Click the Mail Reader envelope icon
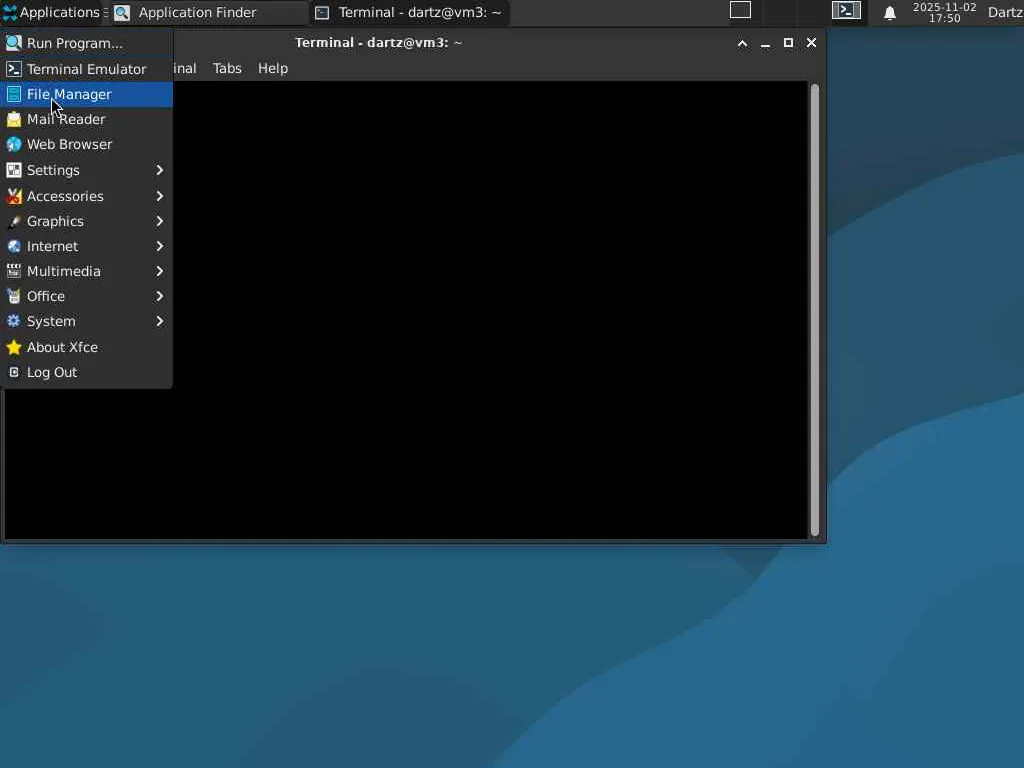Screen dimensions: 1024x768 click(14, 119)
